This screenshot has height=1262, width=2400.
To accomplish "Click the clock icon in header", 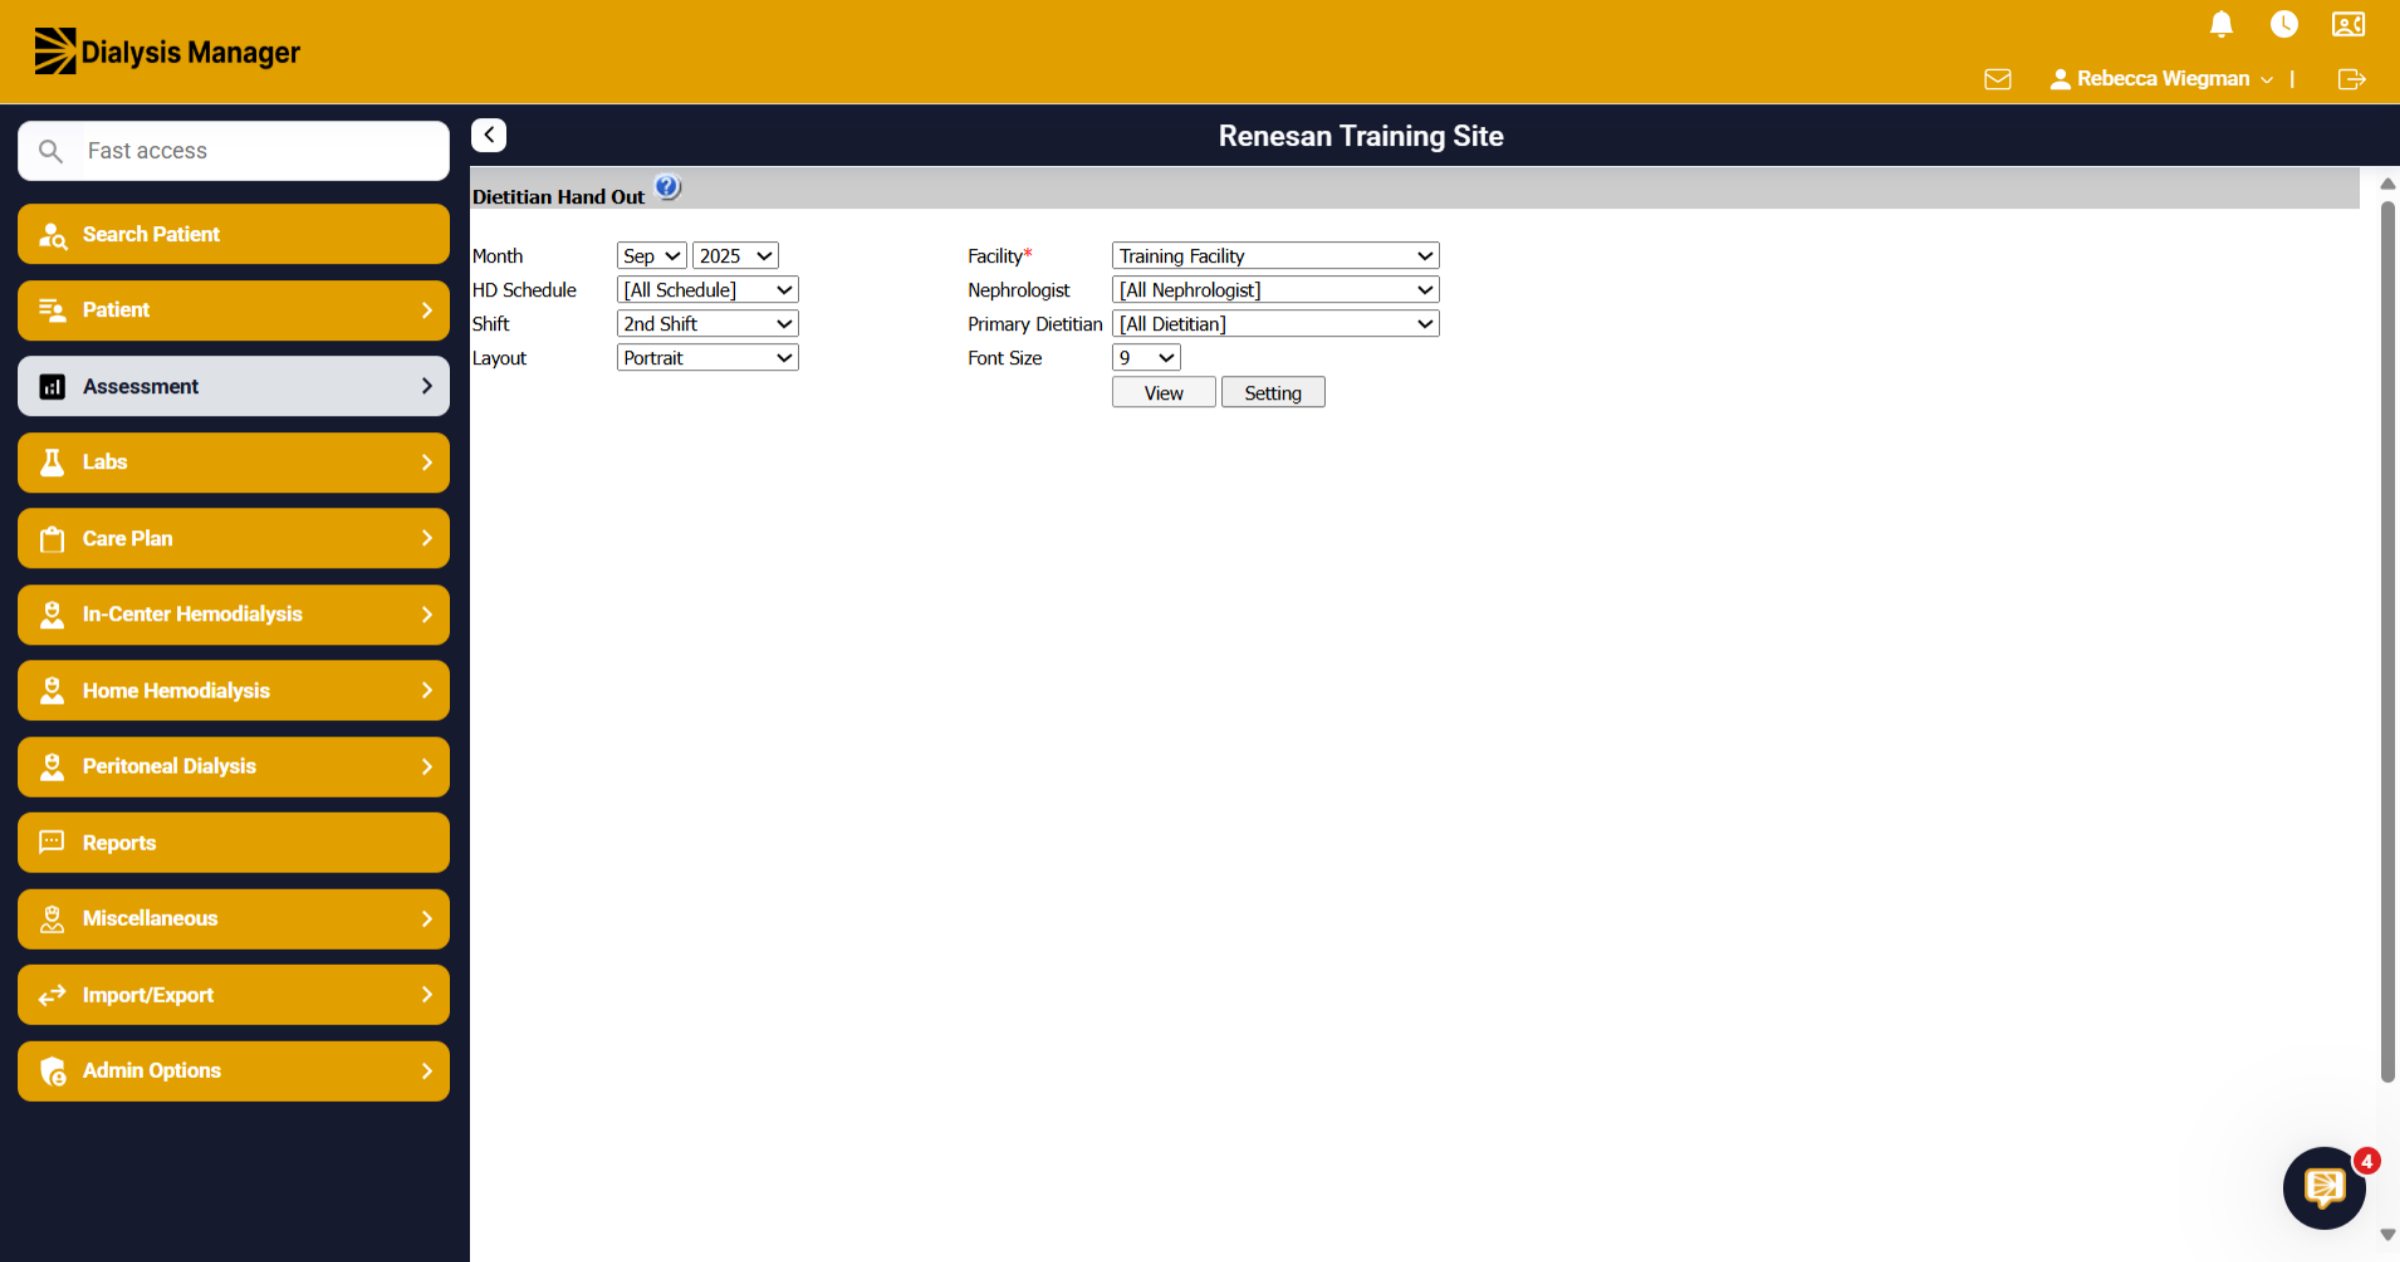I will click(x=2284, y=24).
